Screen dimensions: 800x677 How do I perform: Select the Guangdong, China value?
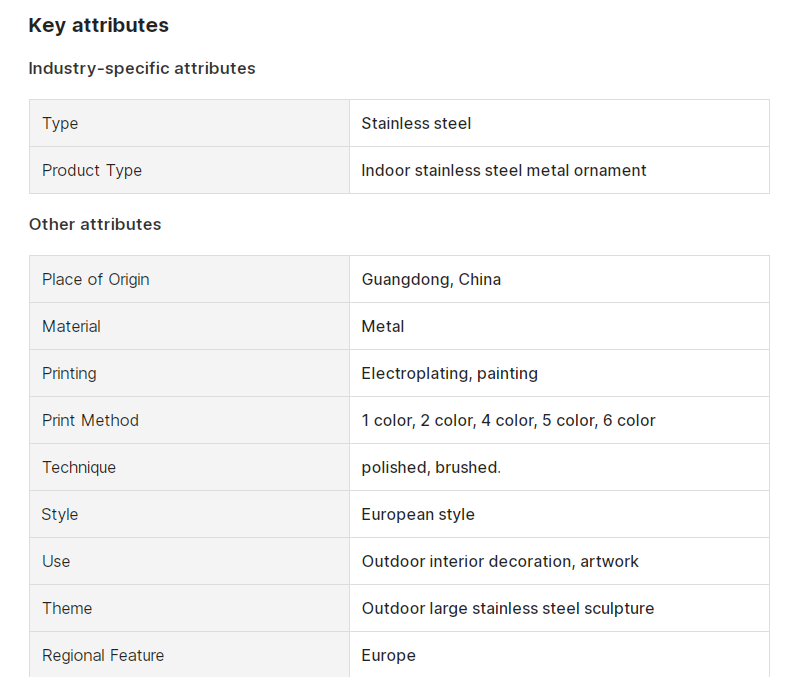[x=431, y=280]
